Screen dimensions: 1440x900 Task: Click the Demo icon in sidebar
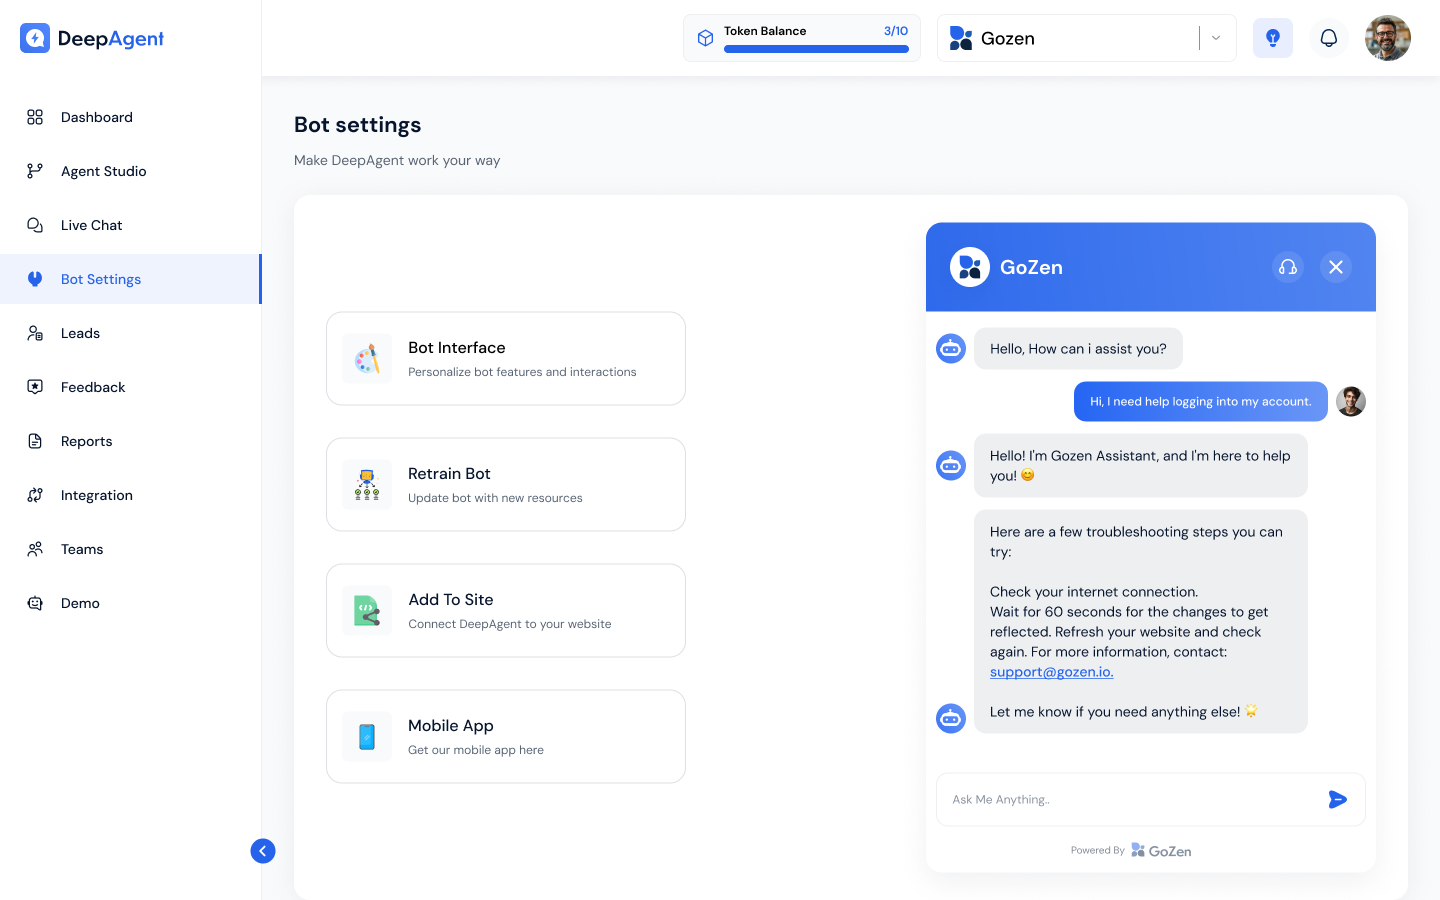pos(35,603)
